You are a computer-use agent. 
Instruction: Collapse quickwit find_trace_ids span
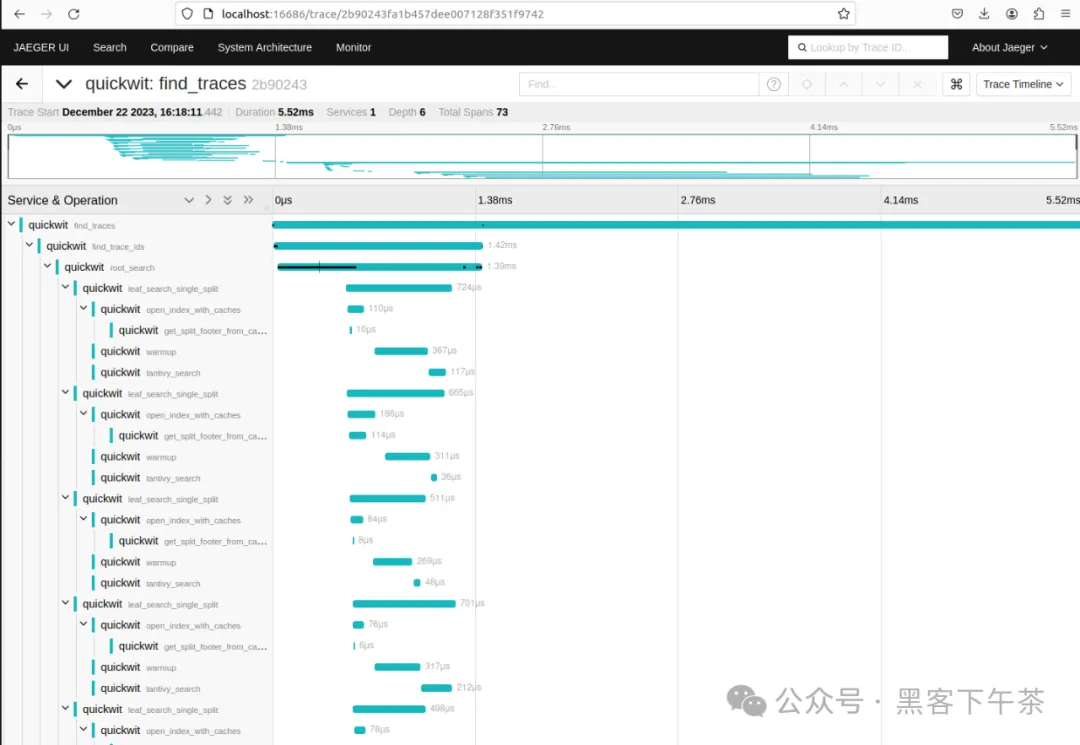coord(30,245)
